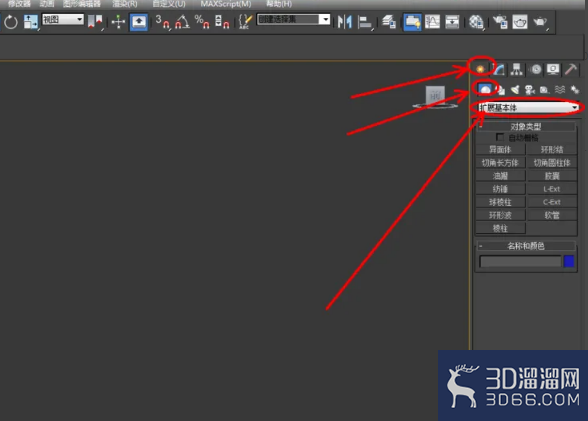Click the Mirror tool icon
This screenshot has width=588, height=421.
click(344, 22)
